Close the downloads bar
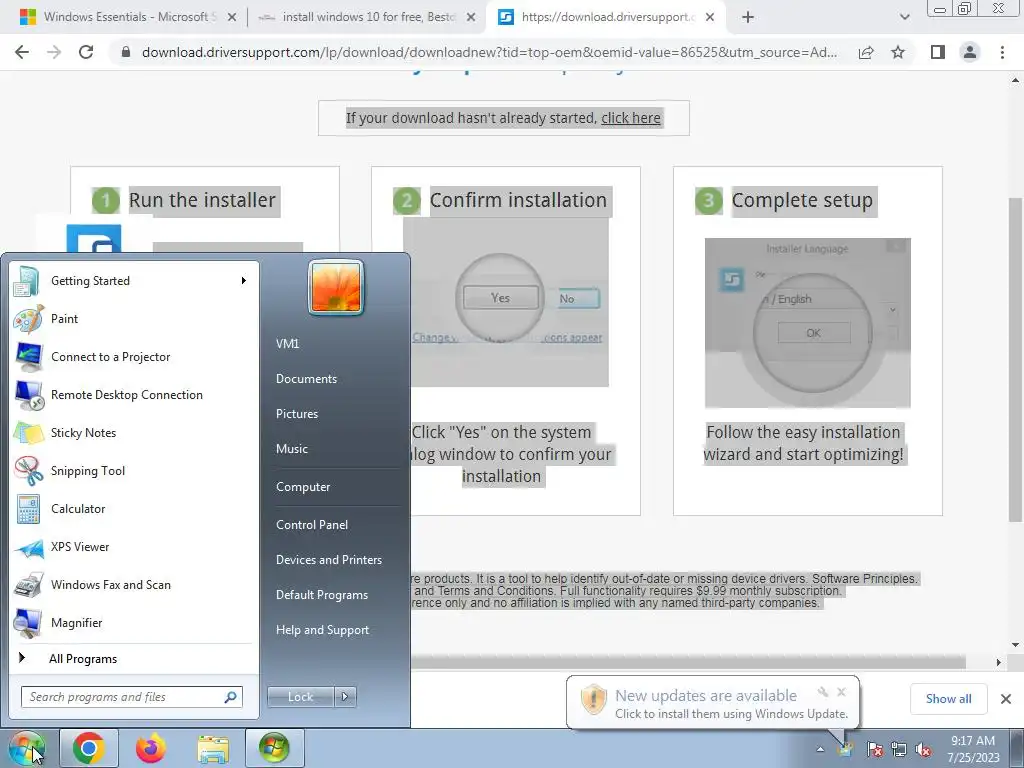This screenshot has width=1024, height=768. [1006, 699]
